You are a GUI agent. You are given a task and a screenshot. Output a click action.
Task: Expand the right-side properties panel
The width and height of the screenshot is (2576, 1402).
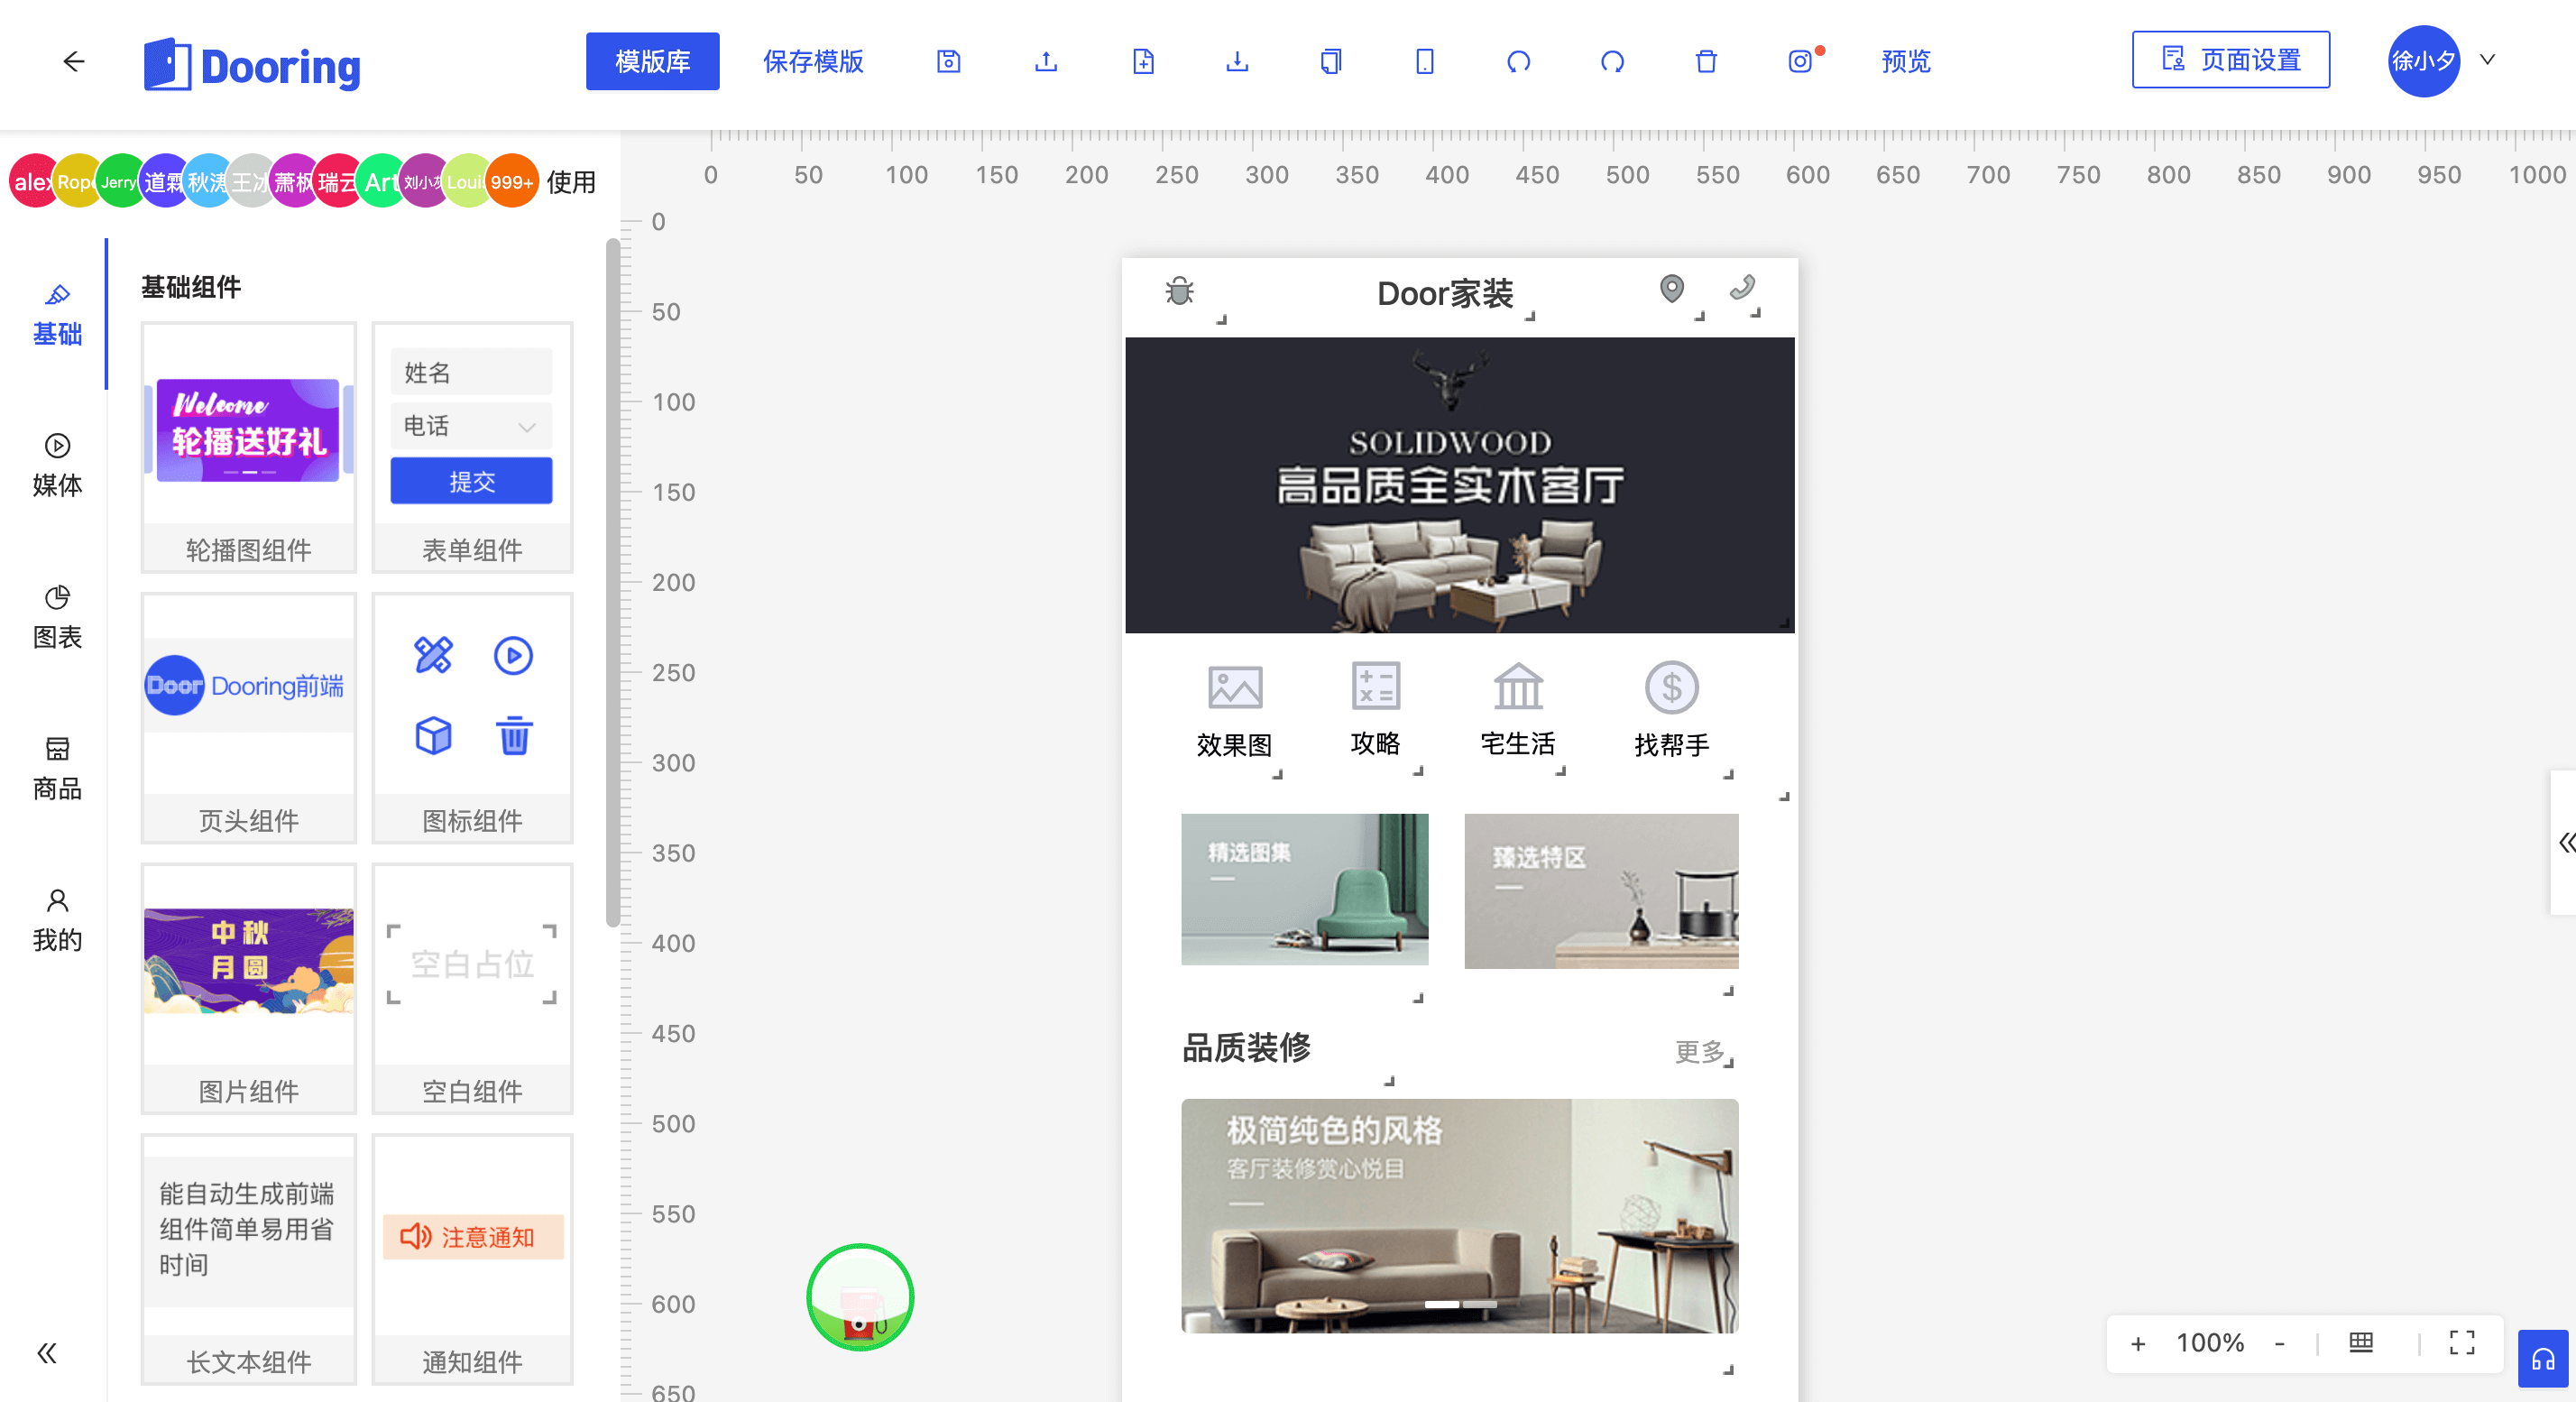pos(2566,842)
